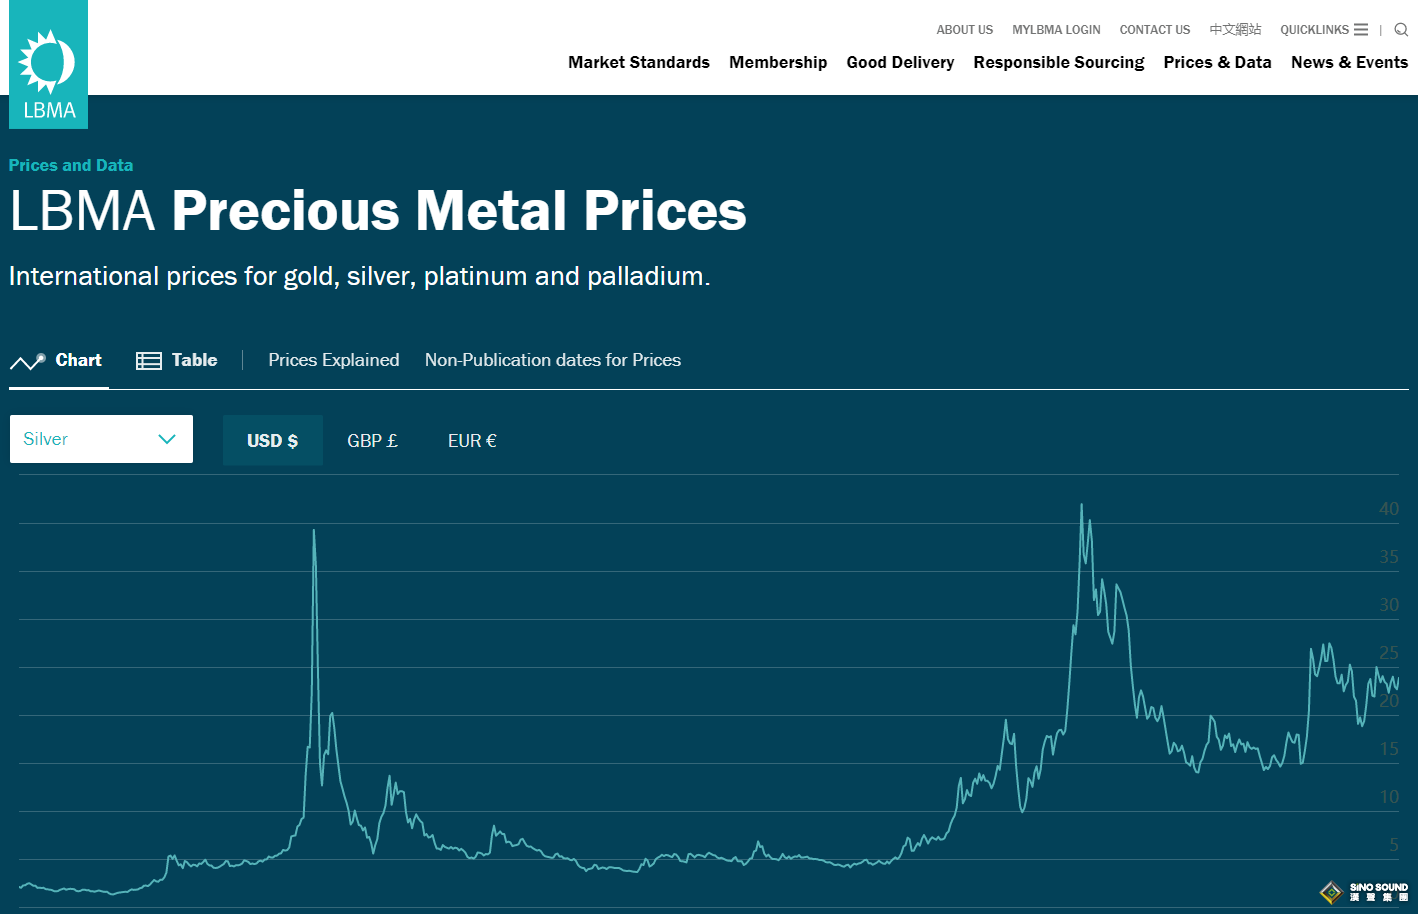The height and width of the screenshot is (914, 1418).
Task: Click the Table grid icon
Action: tap(149, 361)
